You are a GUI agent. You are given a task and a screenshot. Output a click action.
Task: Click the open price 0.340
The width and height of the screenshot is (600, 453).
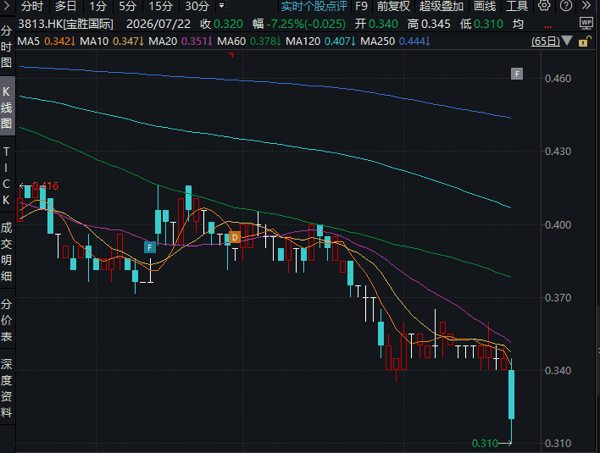click(x=383, y=24)
